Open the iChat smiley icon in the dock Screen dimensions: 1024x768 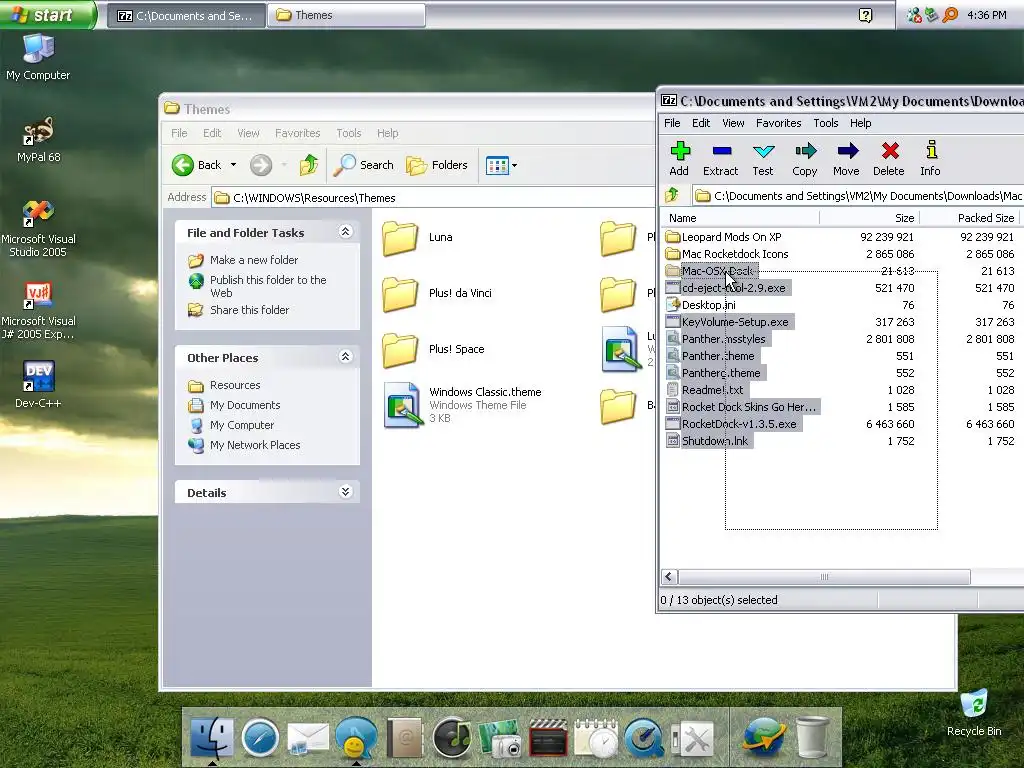356,738
